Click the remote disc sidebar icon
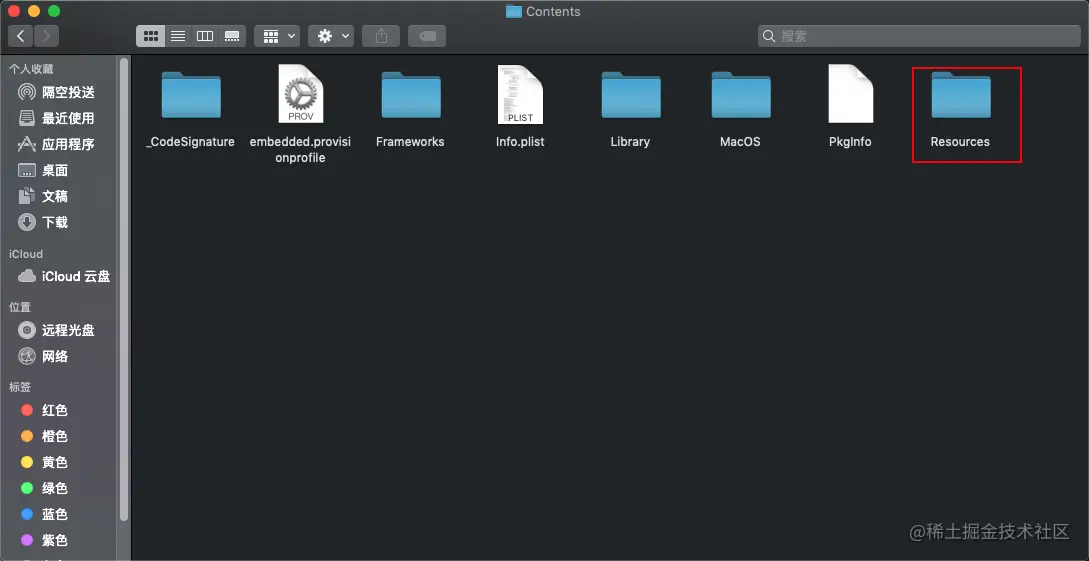1089x561 pixels. click(x=26, y=330)
